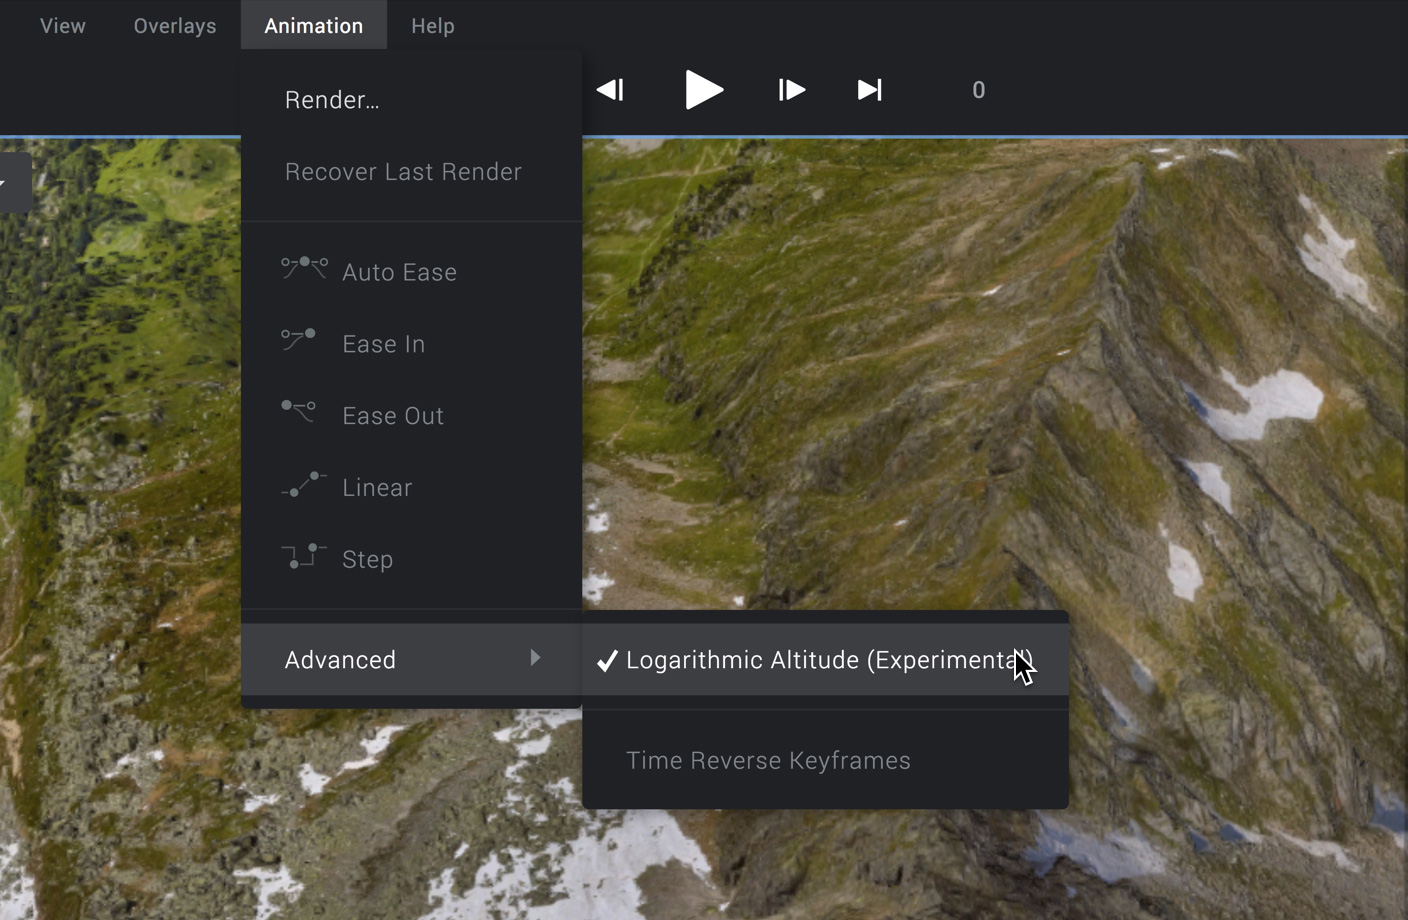
Task: Open the View menu
Action: (63, 26)
